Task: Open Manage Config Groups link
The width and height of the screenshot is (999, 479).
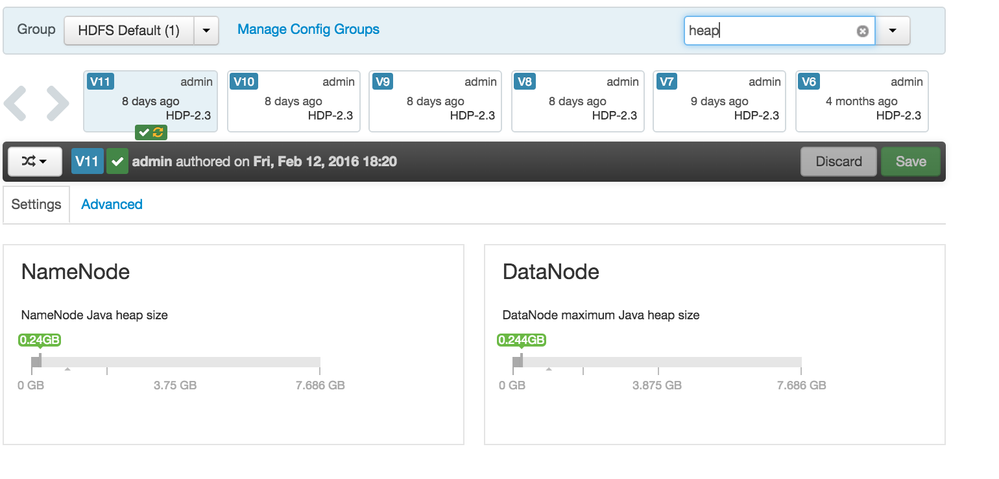Action: pos(308,29)
